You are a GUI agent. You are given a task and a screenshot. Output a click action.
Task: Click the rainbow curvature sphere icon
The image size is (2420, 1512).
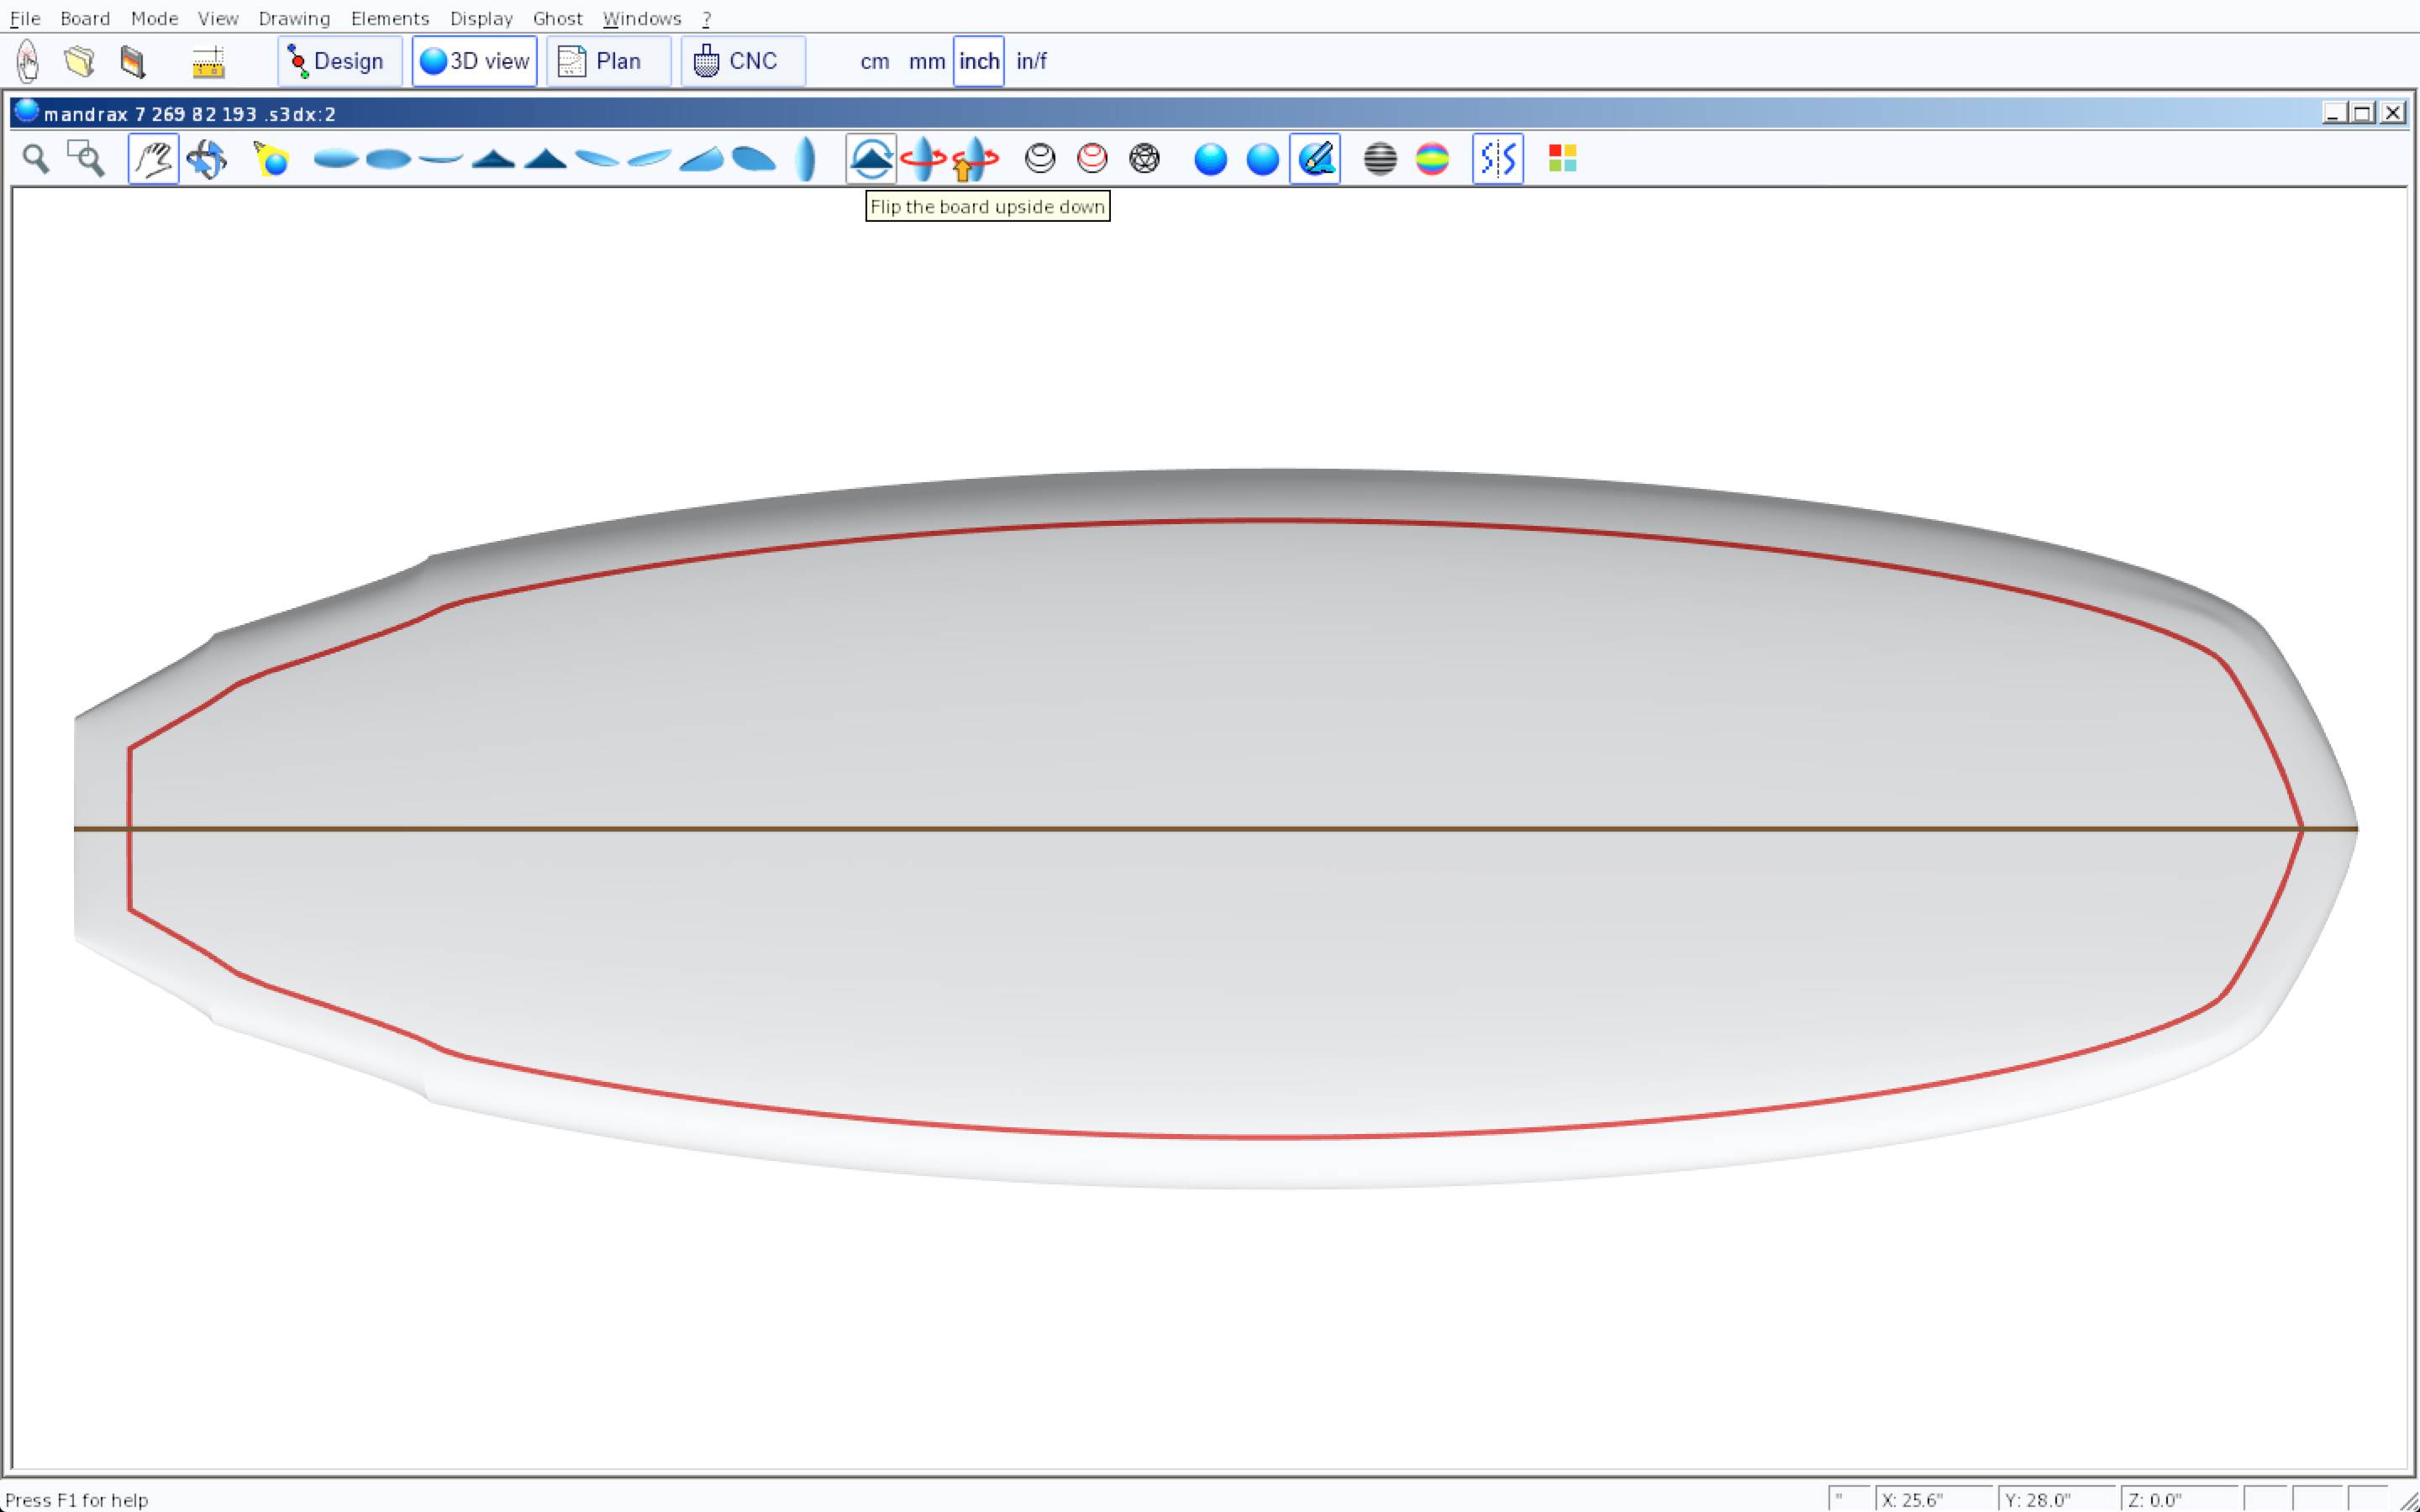tap(1432, 159)
